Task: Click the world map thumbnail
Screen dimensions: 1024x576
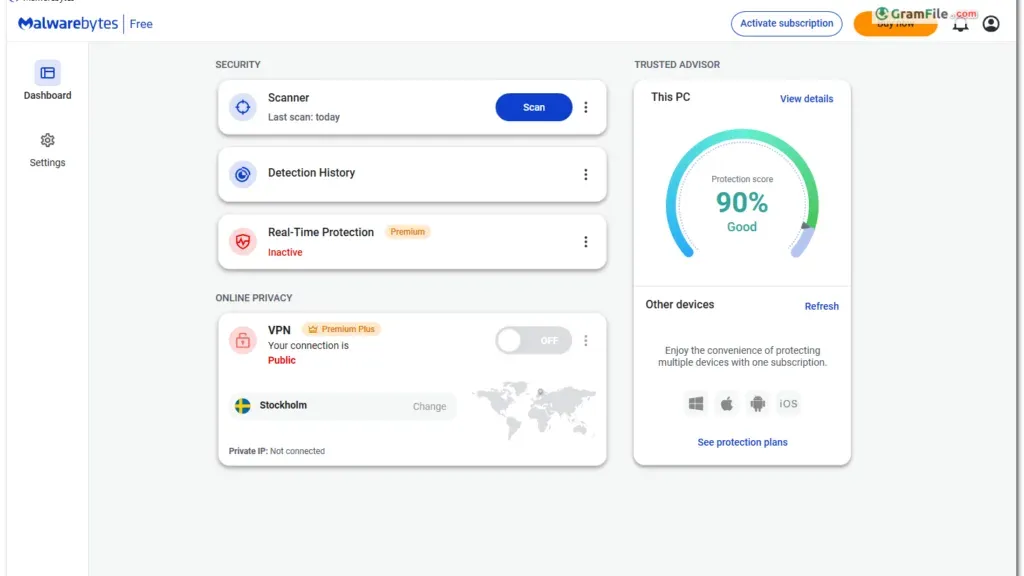Action: point(534,410)
